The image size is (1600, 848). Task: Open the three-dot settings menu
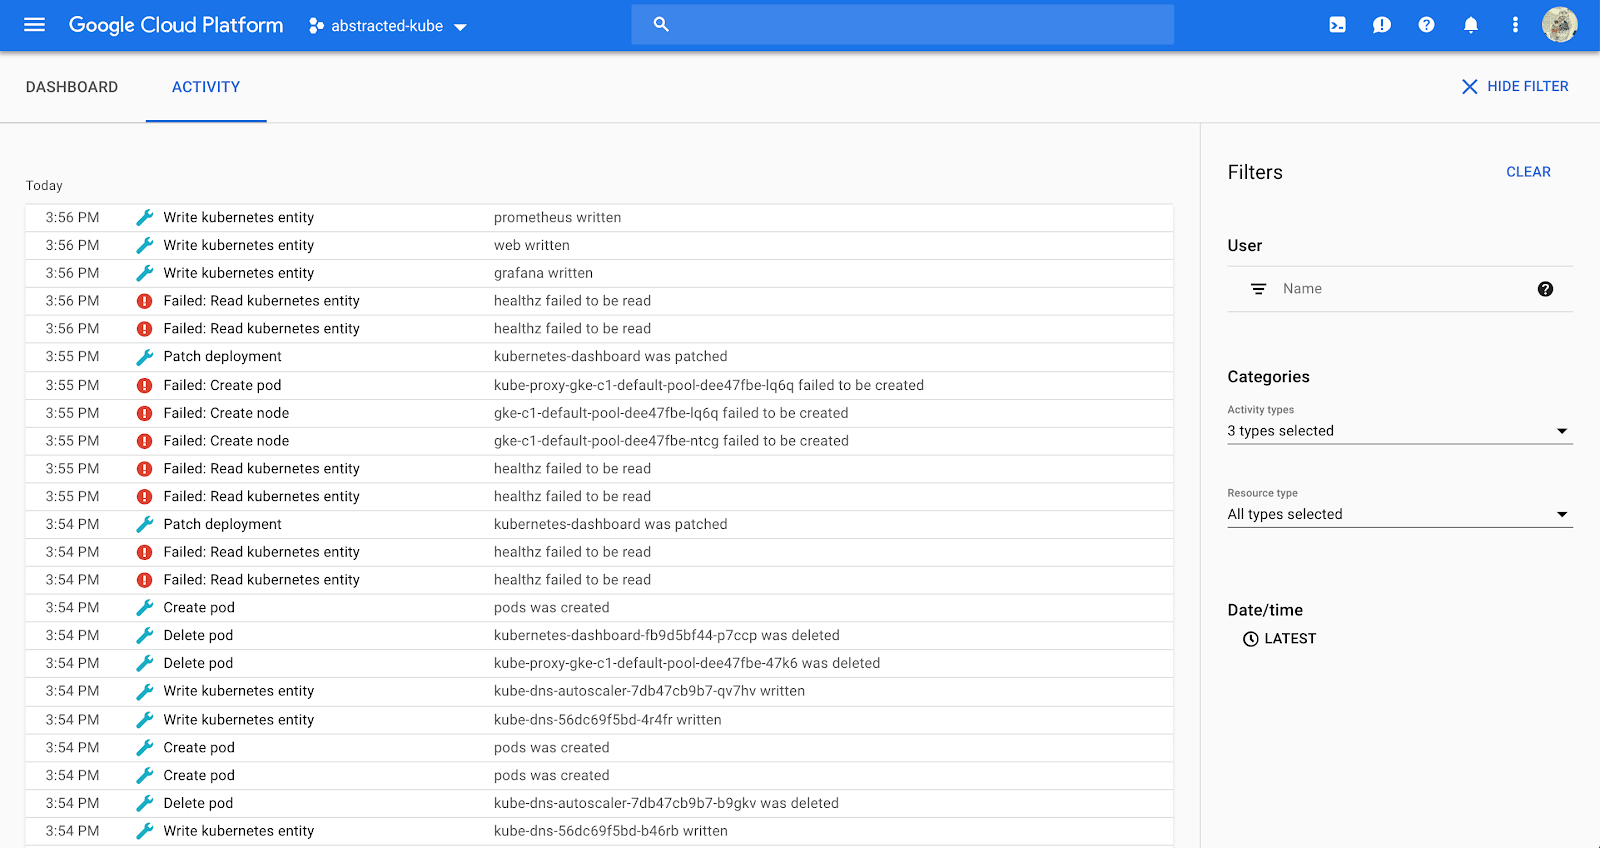pyautogui.click(x=1515, y=25)
